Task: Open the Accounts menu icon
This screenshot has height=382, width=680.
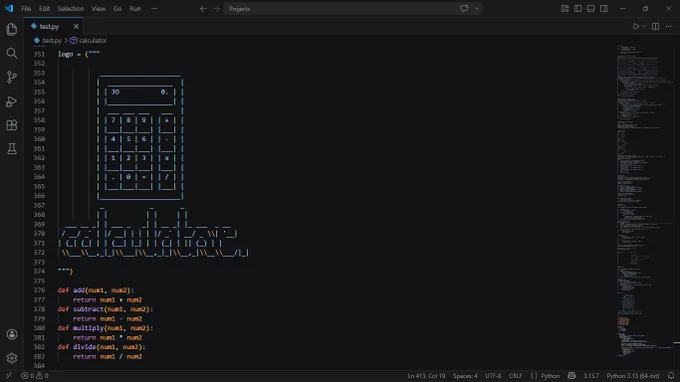Action: click(x=12, y=334)
